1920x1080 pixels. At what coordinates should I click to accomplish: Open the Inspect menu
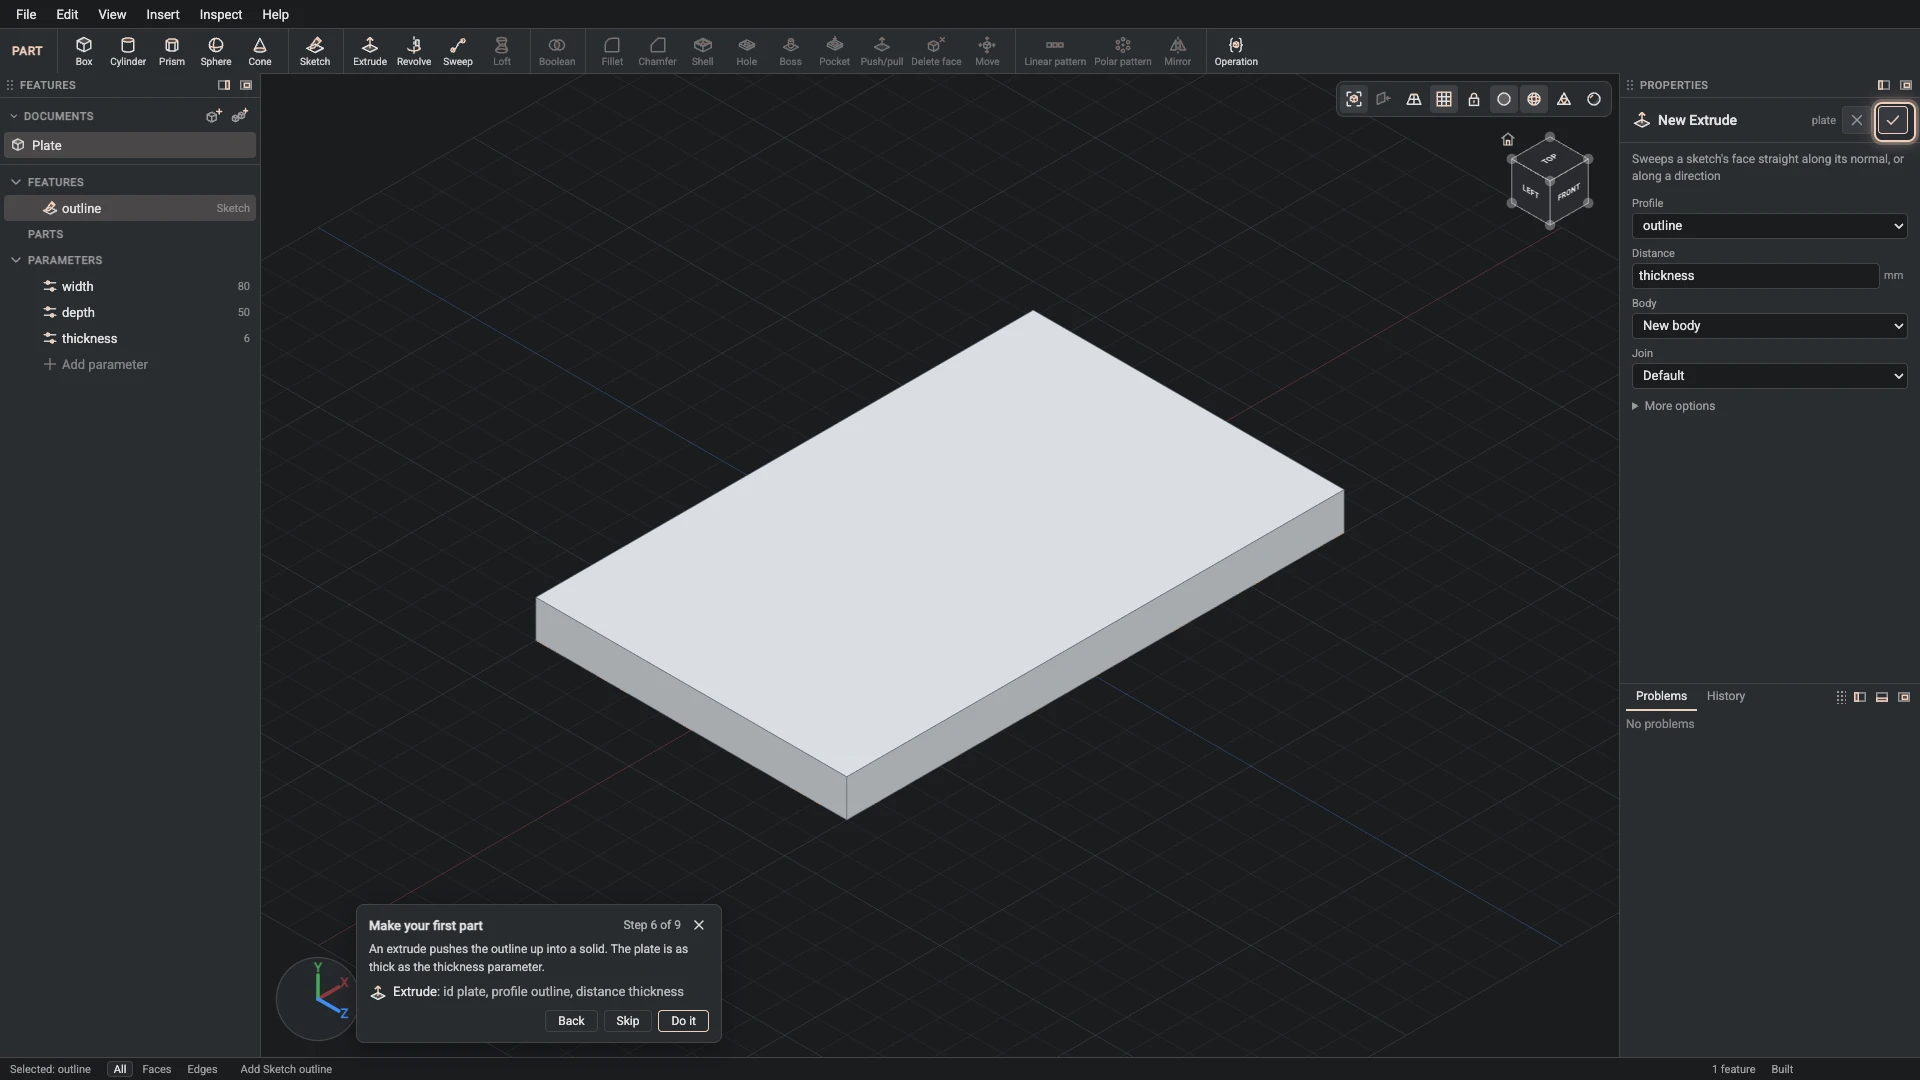(220, 14)
